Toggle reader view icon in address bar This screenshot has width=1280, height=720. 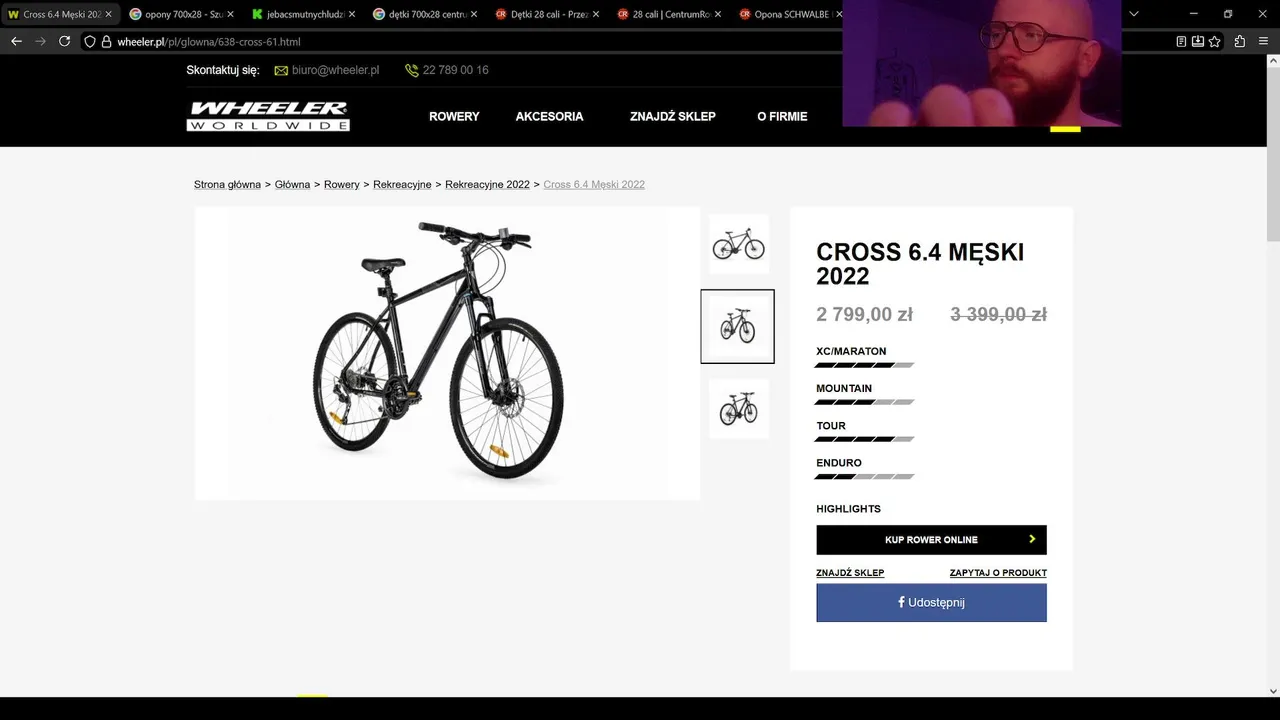(x=1181, y=41)
